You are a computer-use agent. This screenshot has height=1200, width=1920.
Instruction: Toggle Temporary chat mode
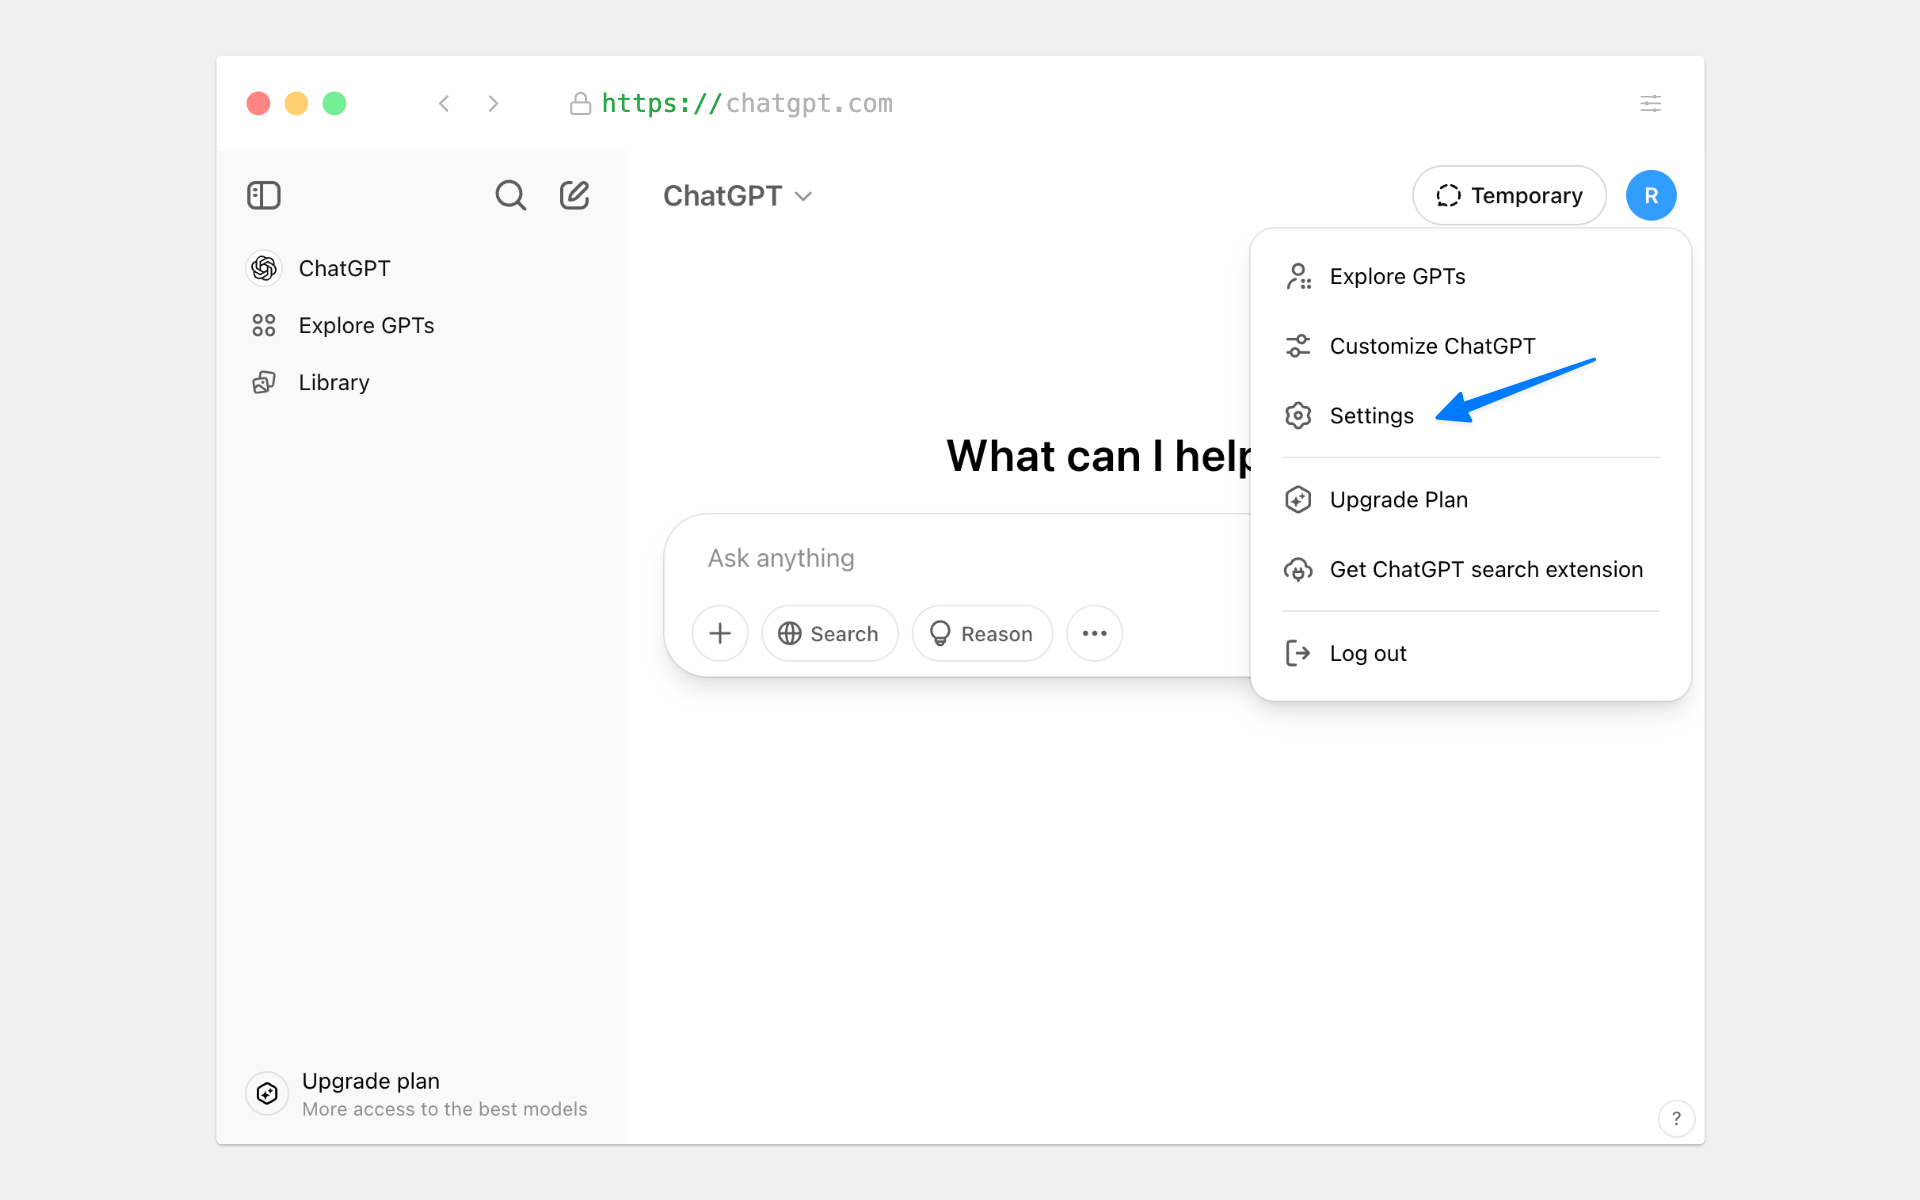1509,195
